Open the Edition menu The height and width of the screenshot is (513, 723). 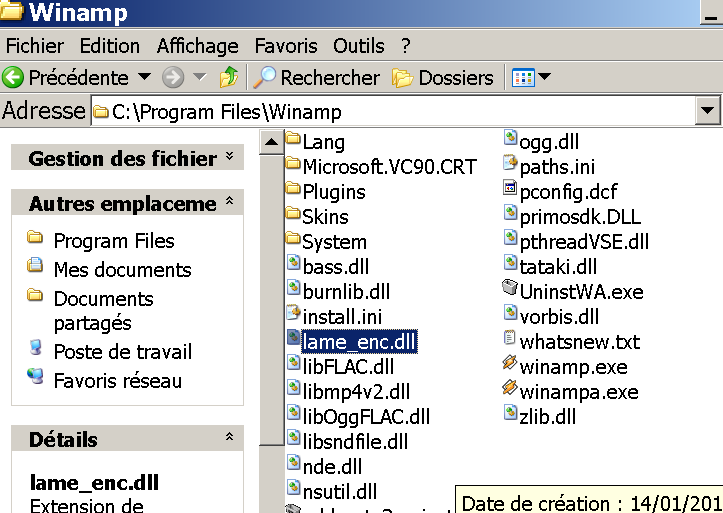(x=110, y=46)
